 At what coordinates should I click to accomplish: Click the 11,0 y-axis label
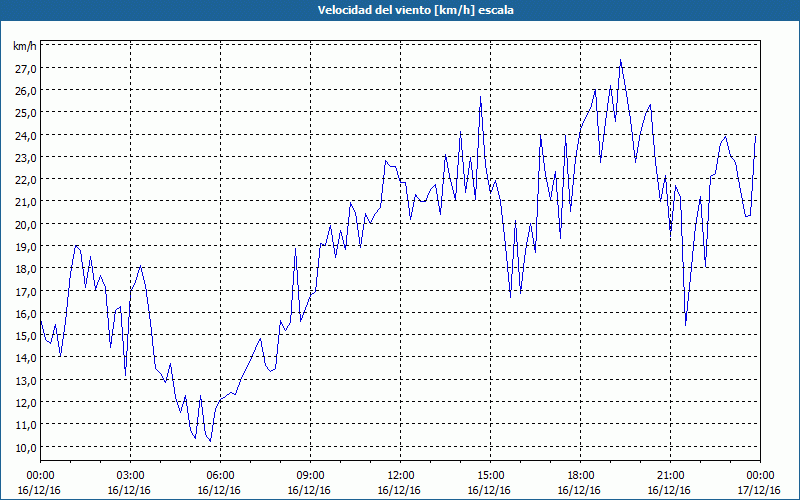point(26,425)
